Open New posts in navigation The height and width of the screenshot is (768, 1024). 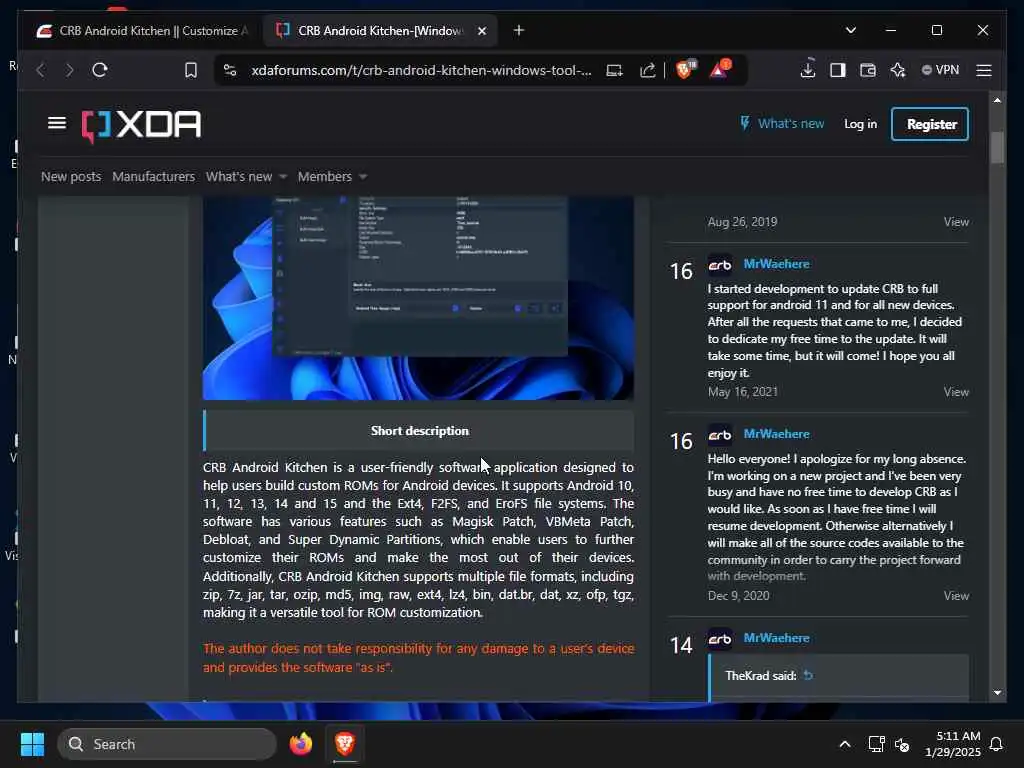point(71,176)
